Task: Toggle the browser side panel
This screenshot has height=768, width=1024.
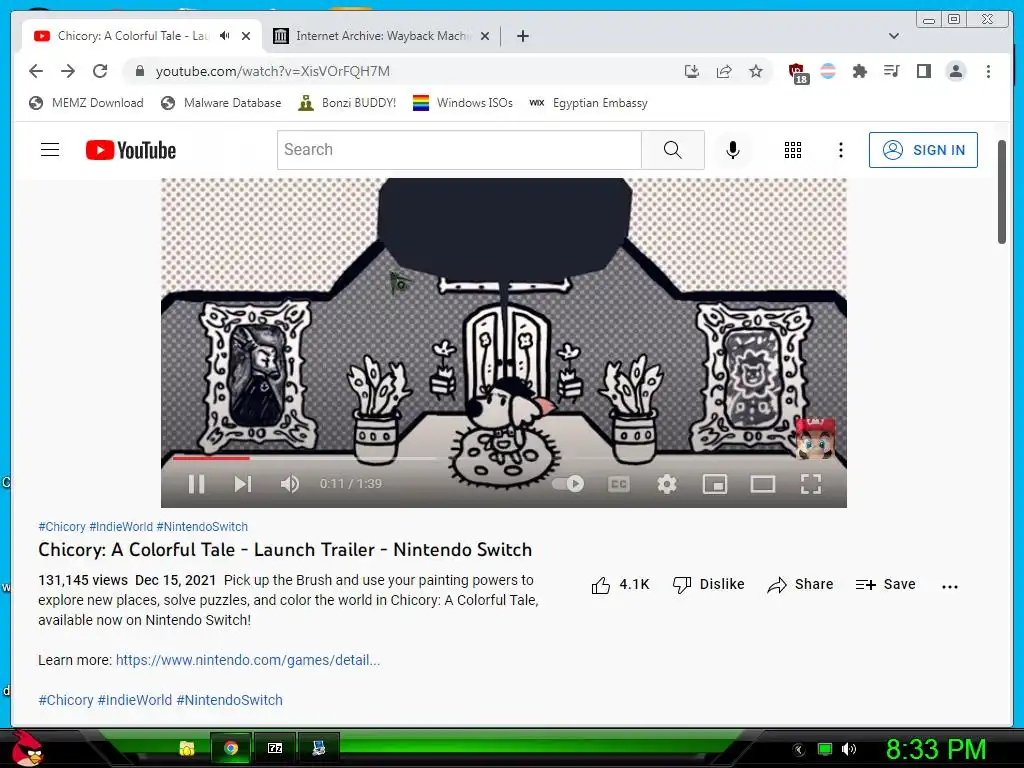Action: pyautogui.click(x=923, y=71)
